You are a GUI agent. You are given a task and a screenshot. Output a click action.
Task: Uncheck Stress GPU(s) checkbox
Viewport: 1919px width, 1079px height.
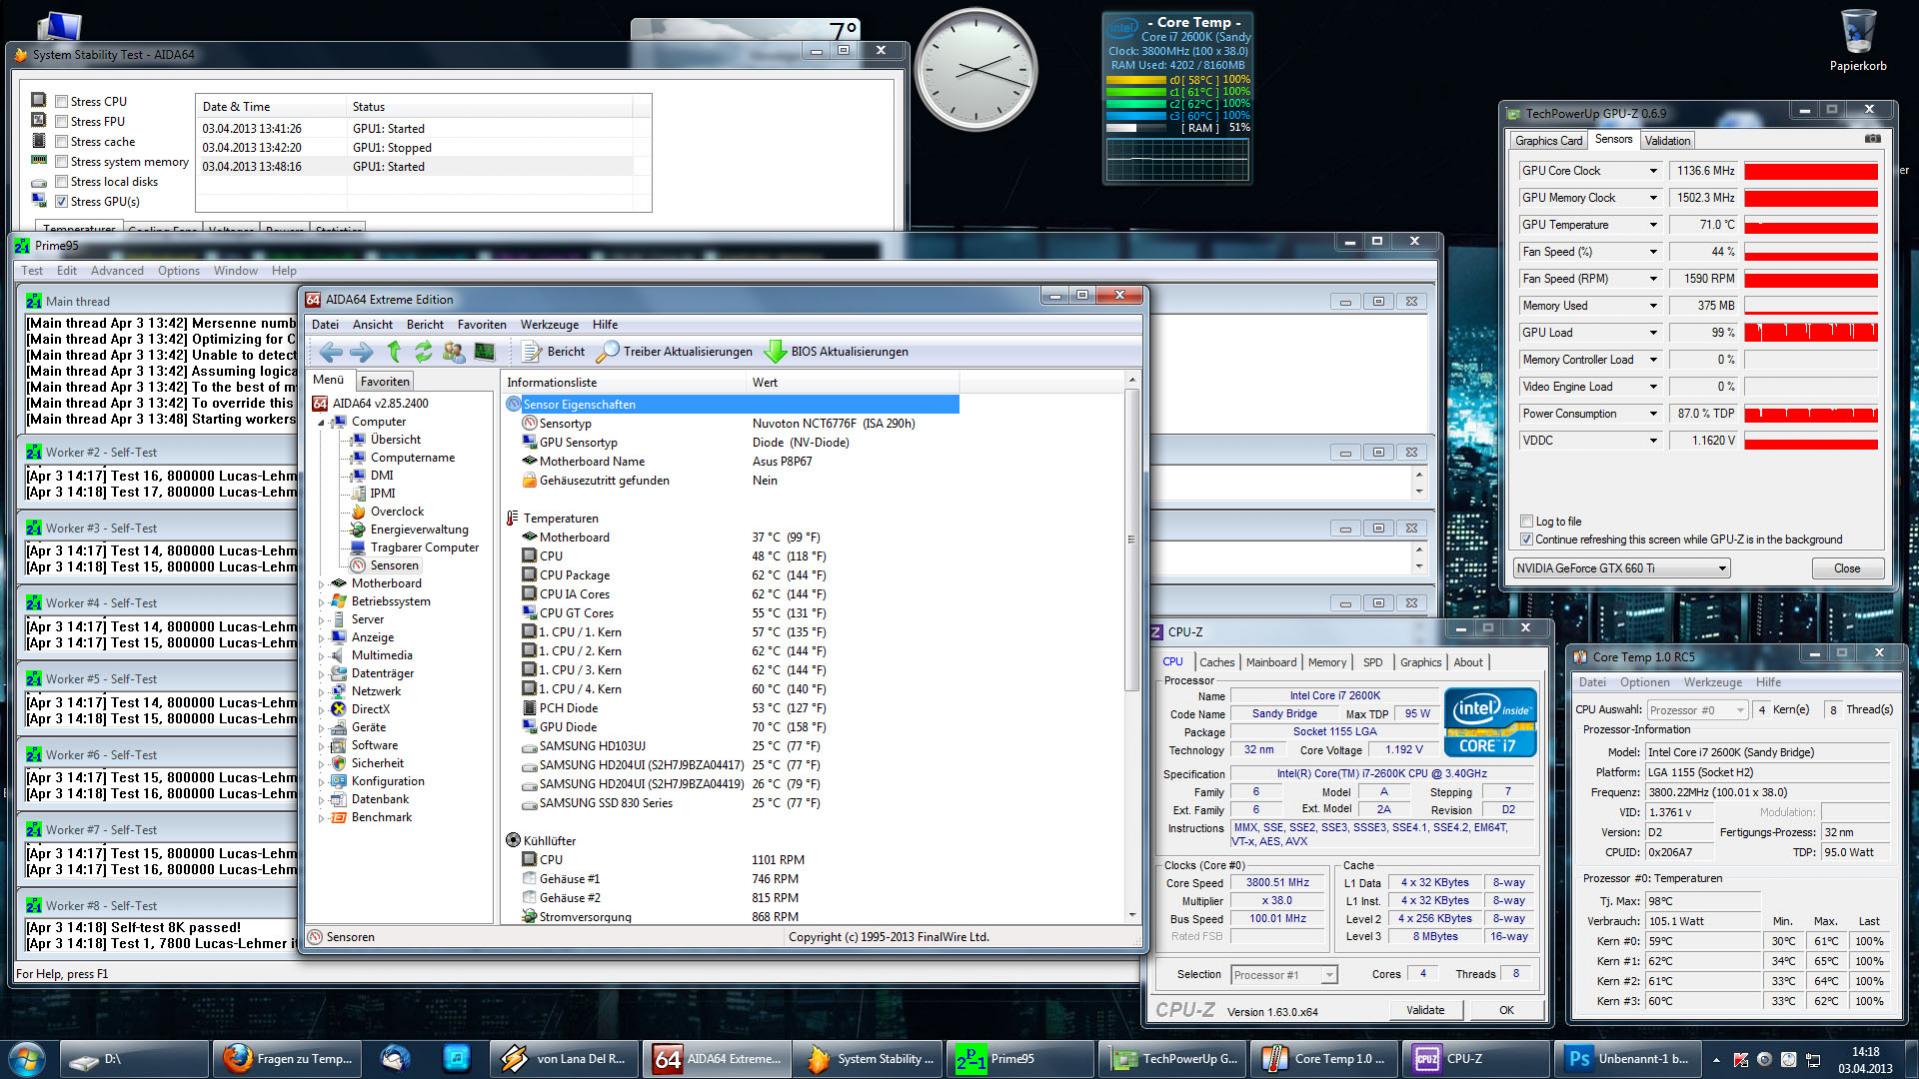(62, 201)
